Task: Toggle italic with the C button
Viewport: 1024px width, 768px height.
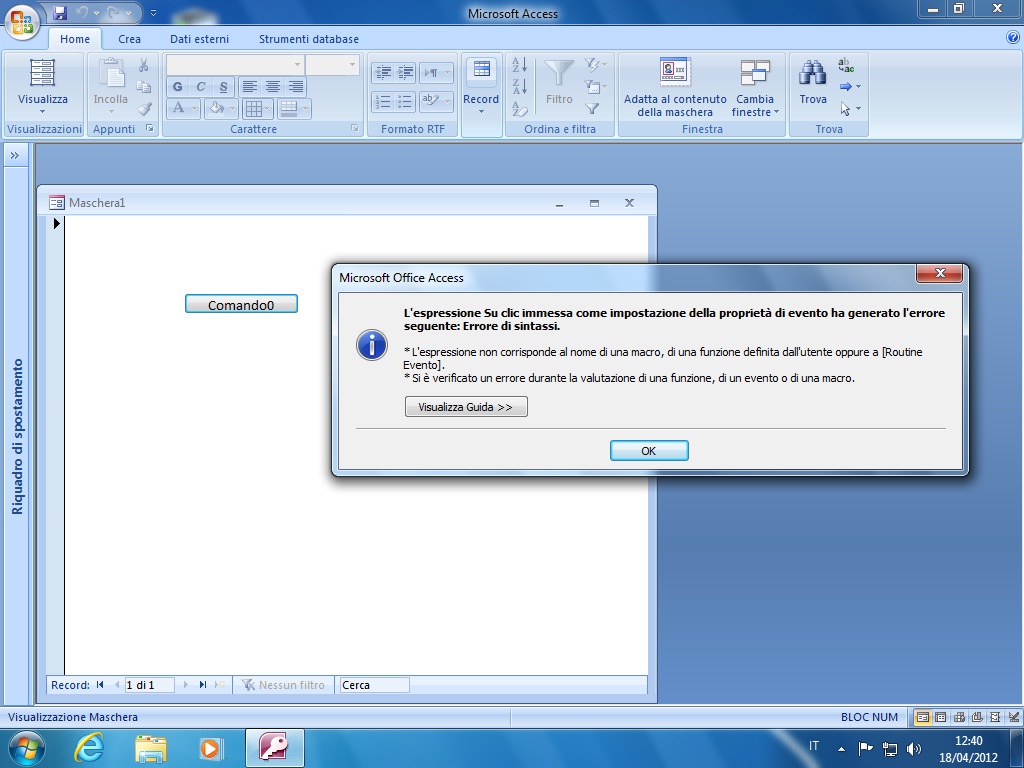Action: 200,86
